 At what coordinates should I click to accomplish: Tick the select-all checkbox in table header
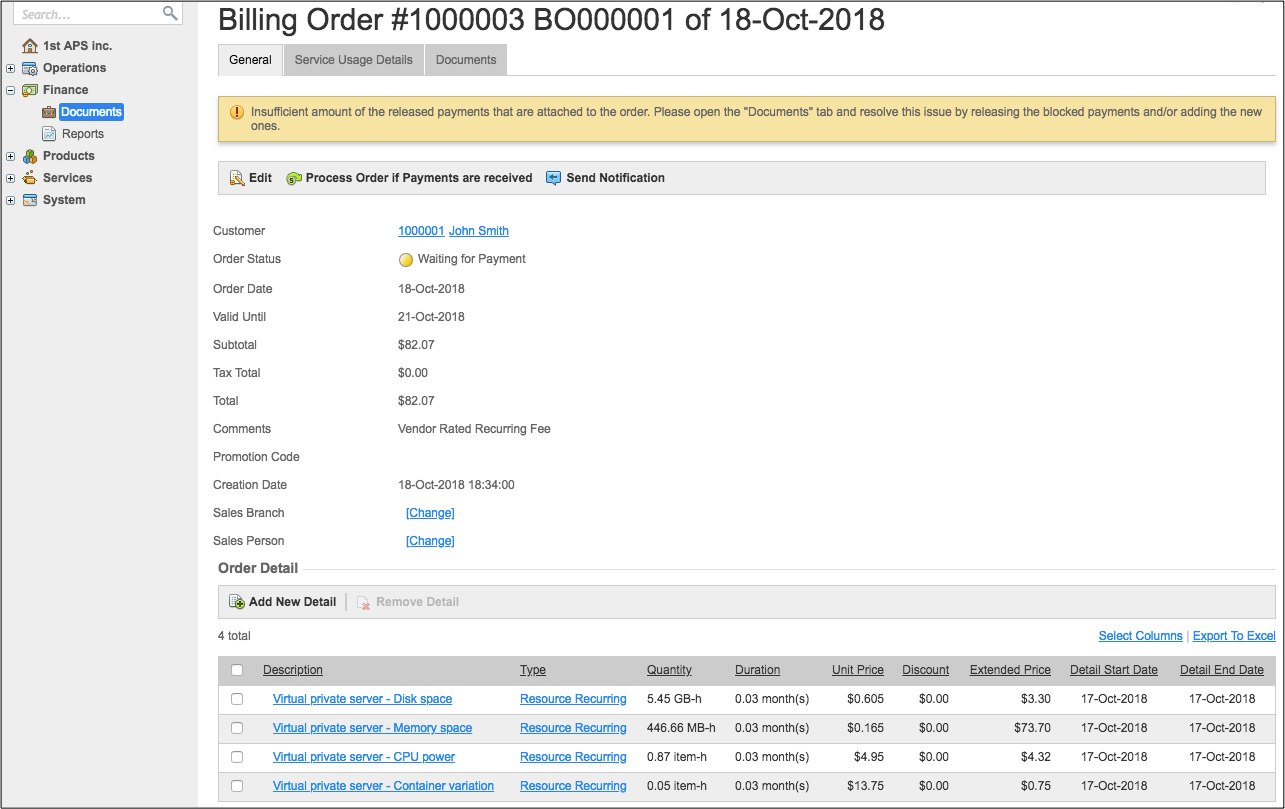tap(237, 670)
